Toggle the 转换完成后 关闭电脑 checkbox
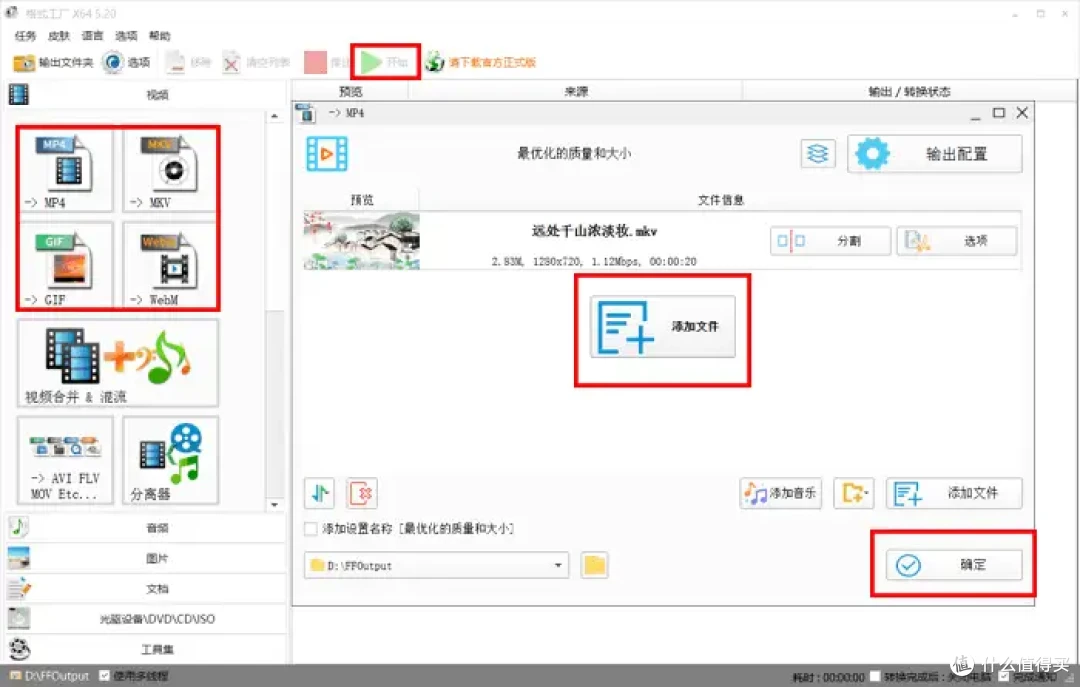1080x687 pixels. tap(875, 677)
